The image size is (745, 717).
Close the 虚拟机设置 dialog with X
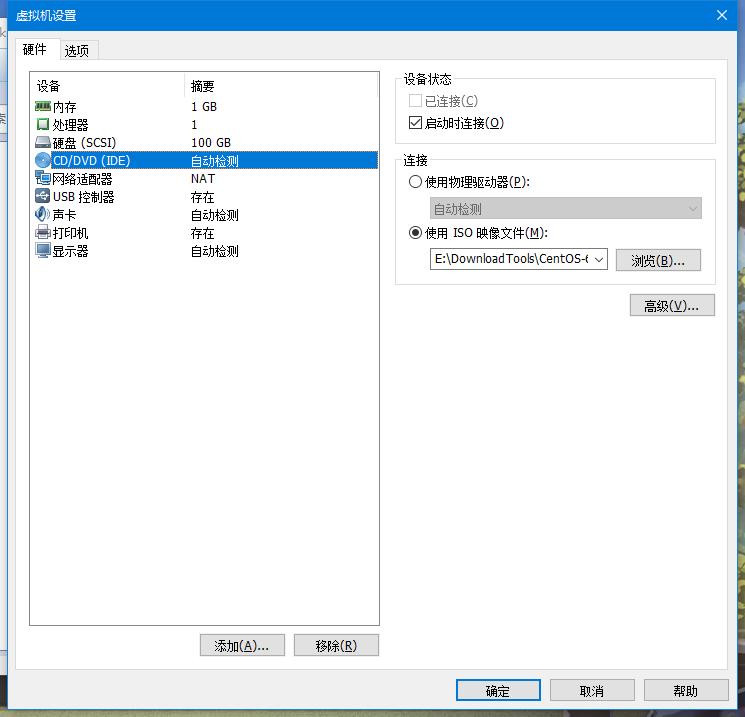722,15
